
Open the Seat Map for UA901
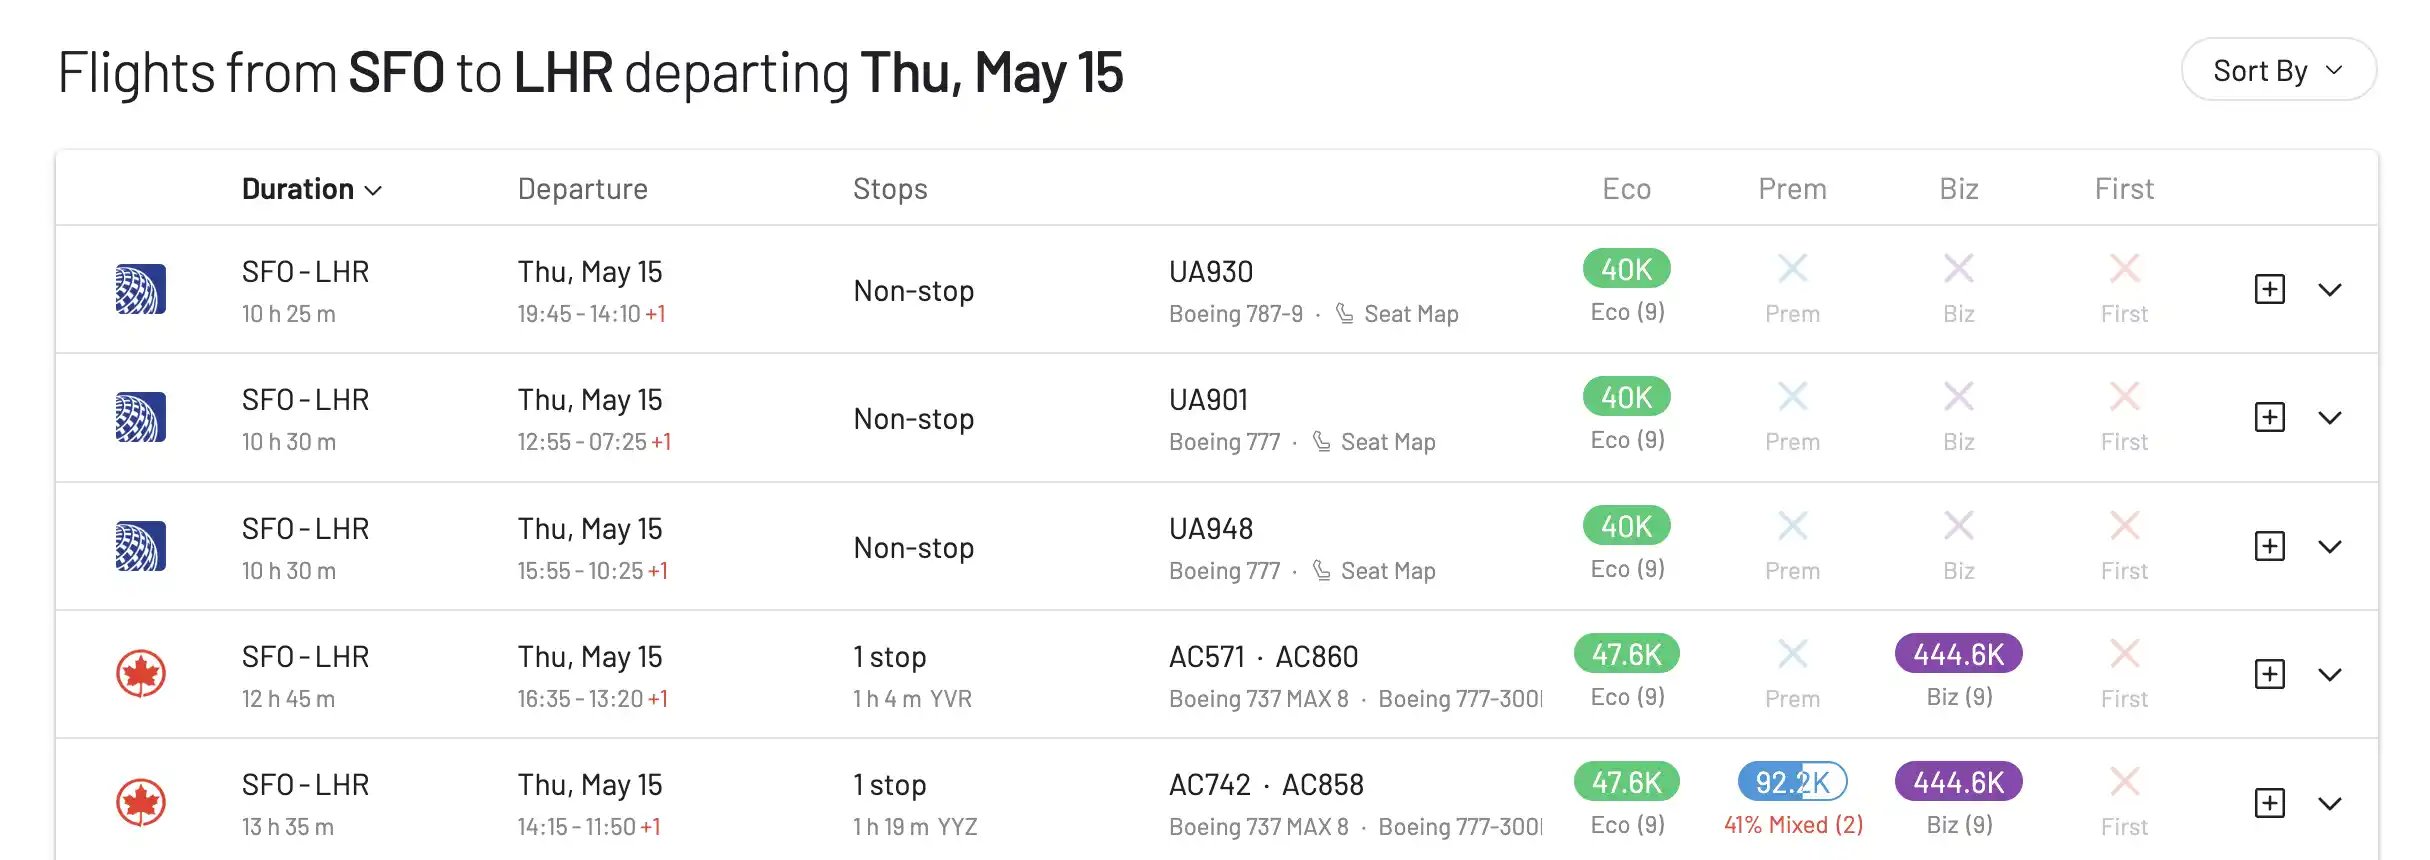click(1388, 442)
